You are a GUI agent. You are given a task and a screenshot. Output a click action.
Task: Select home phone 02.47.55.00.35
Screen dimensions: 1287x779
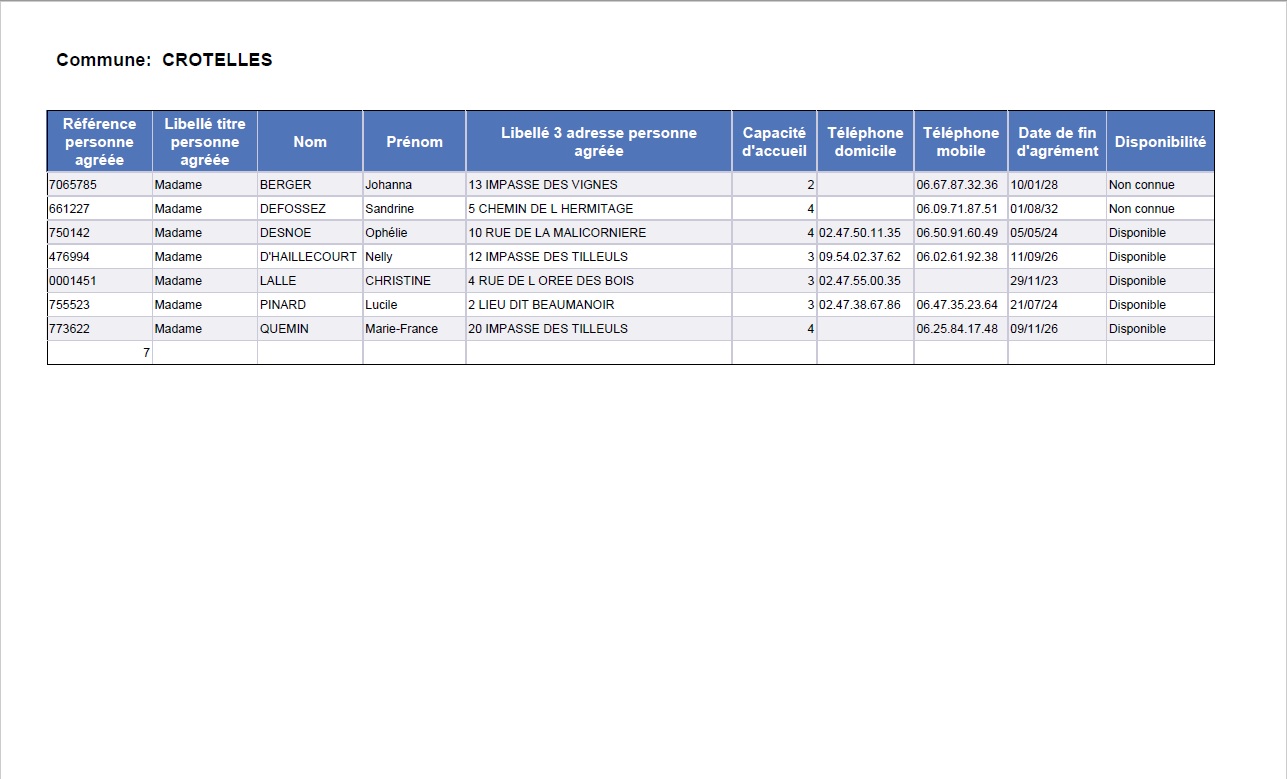click(860, 281)
